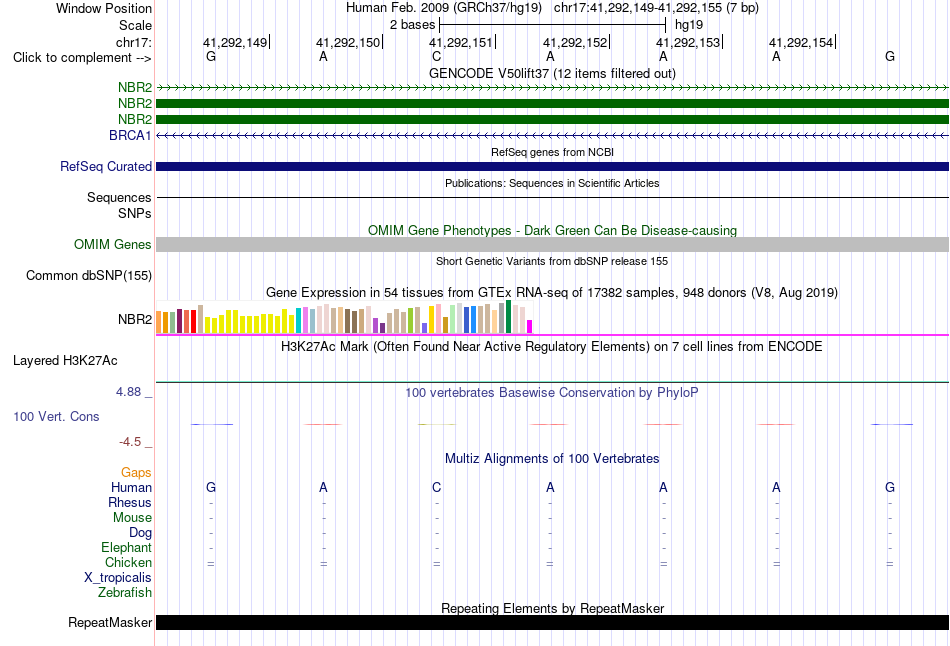Open GTEx 'Gene Expression in 54 tissues' title
The image size is (950, 646).
click(x=552, y=293)
